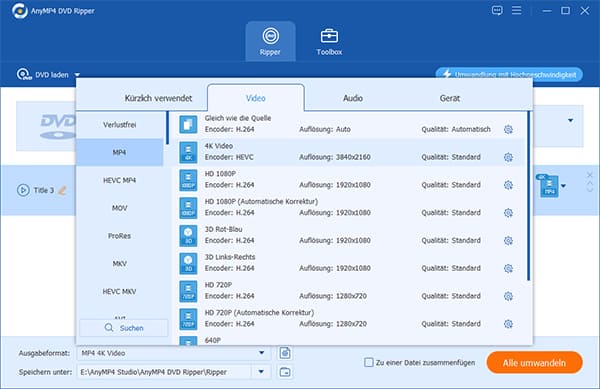The width and height of the screenshot is (600, 389).
Task: Click the DVD laden disc icon
Action: (24, 75)
